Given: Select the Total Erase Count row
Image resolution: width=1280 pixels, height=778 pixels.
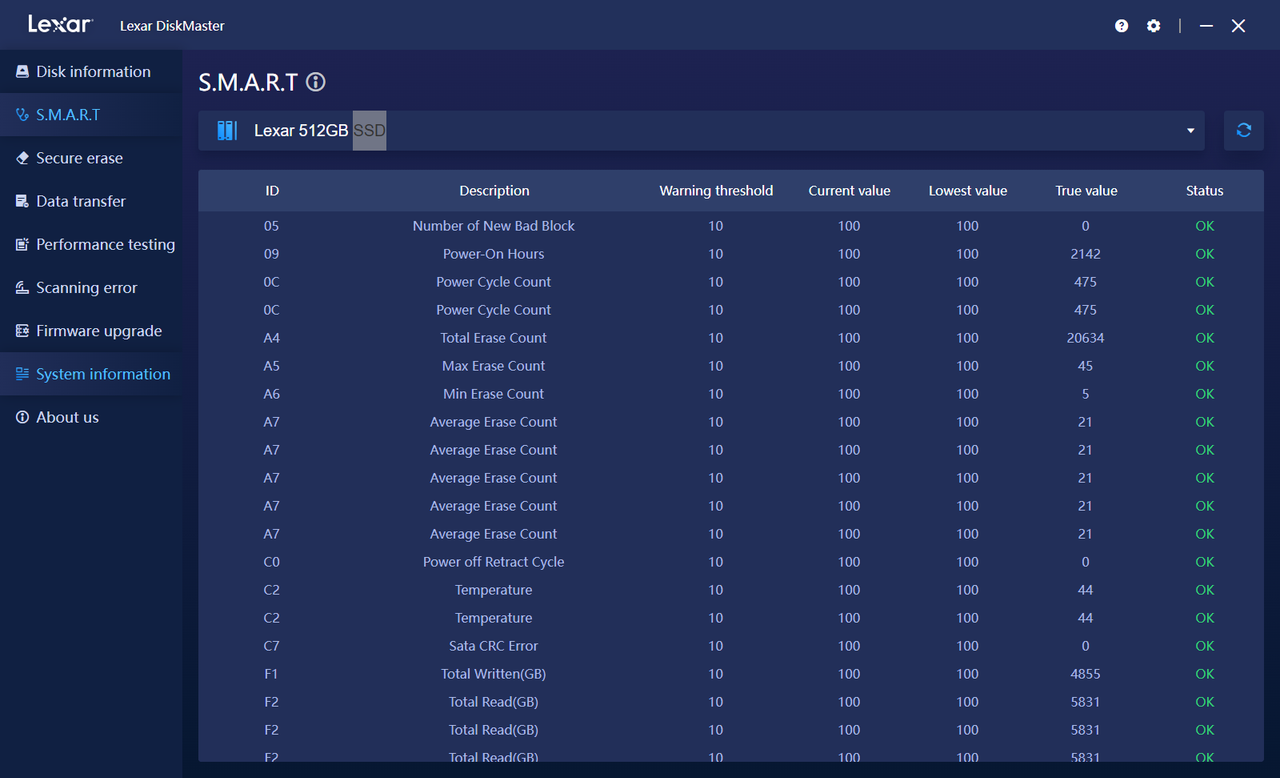Looking at the screenshot, I should coord(731,338).
